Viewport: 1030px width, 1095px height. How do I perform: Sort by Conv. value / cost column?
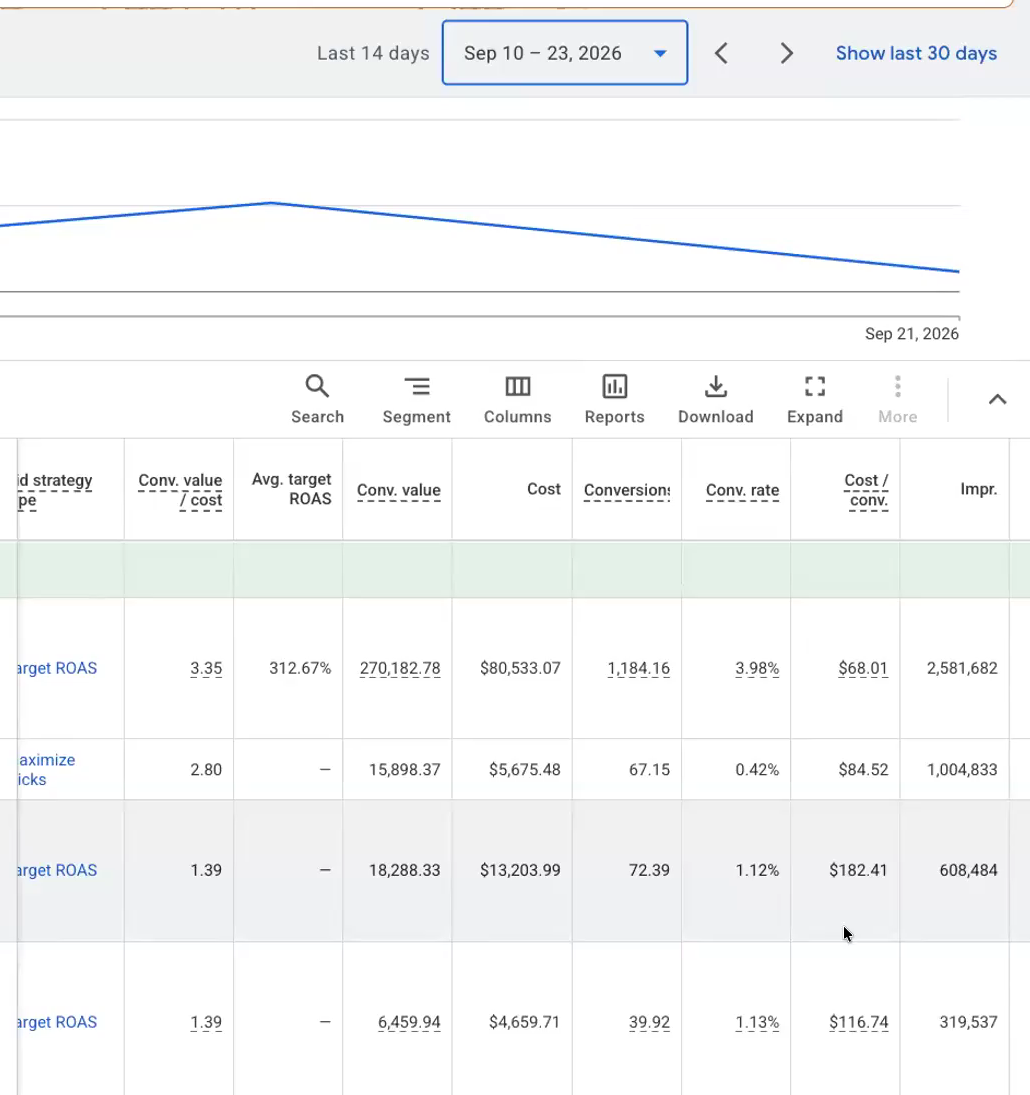coord(180,490)
